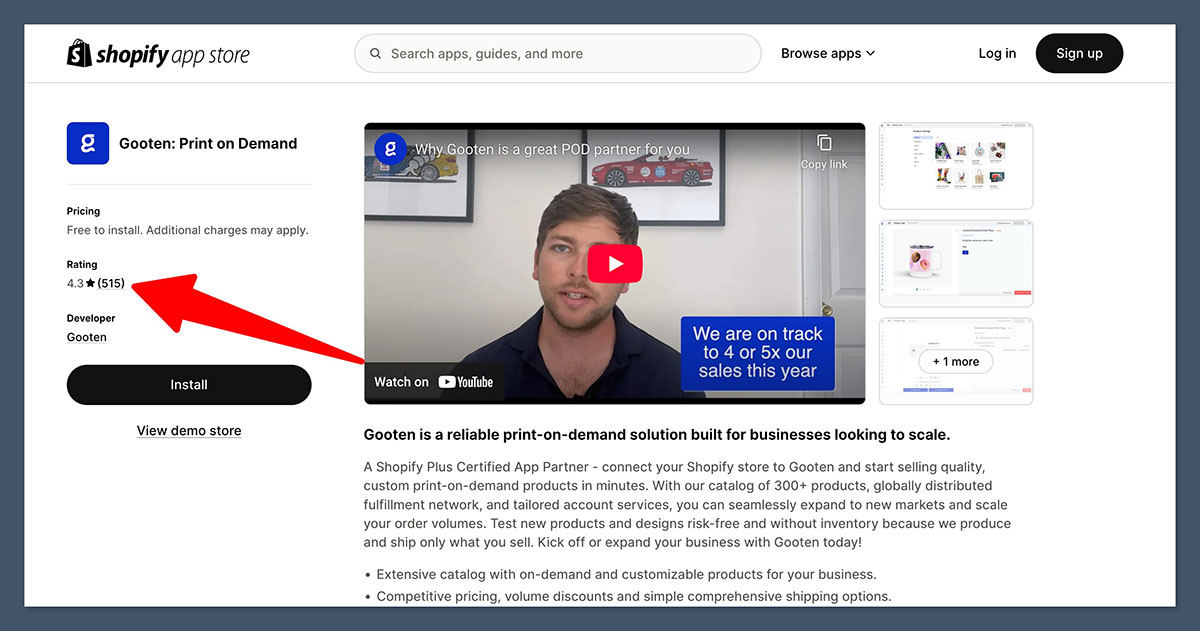Click the 'Competitive pricing' bullet point text

click(634, 597)
